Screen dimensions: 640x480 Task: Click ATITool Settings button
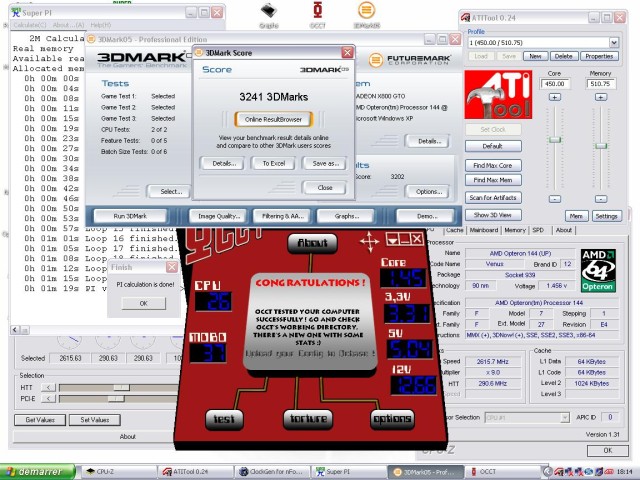click(606, 216)
